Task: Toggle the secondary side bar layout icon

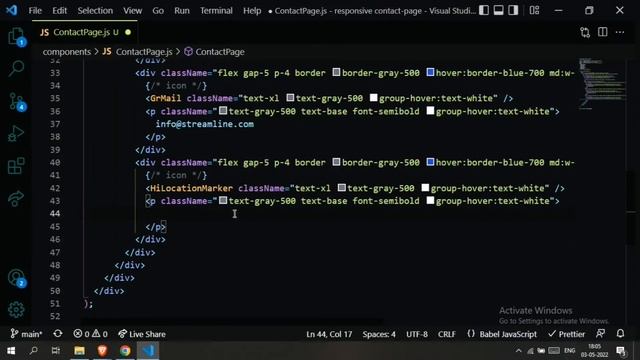Action: tap(513, 10)
